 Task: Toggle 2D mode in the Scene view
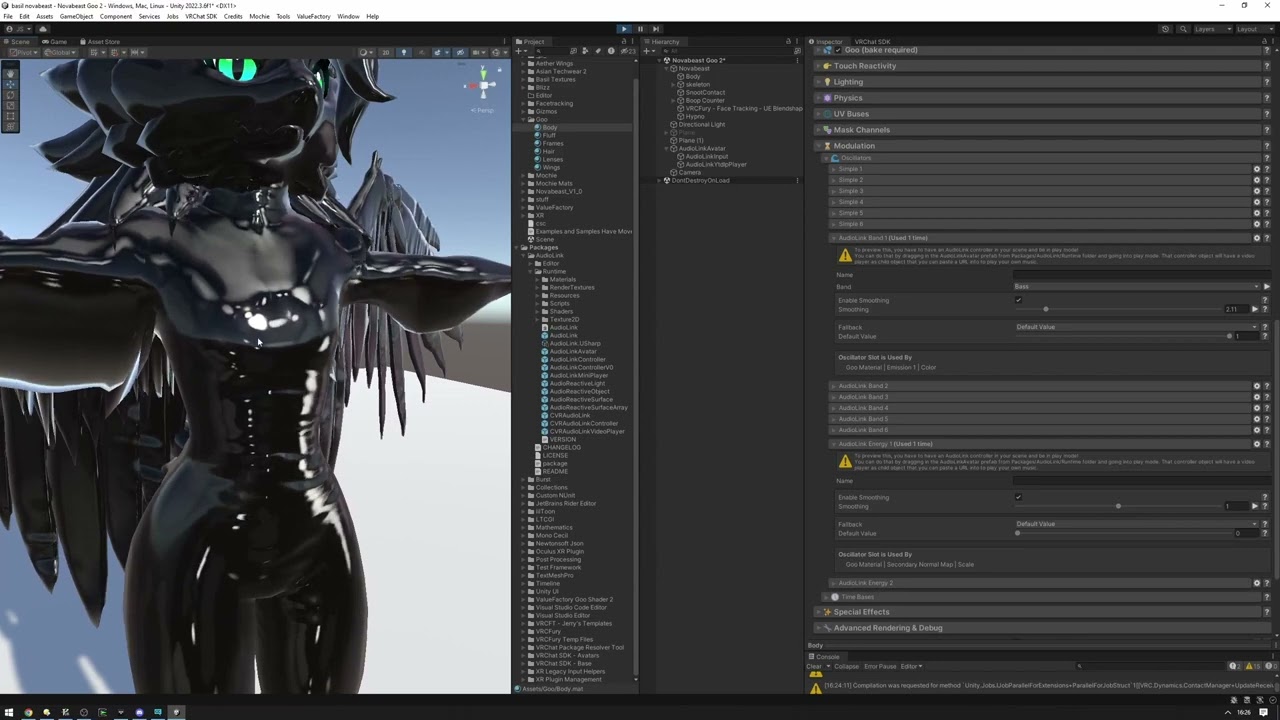(x=386, y=52)
